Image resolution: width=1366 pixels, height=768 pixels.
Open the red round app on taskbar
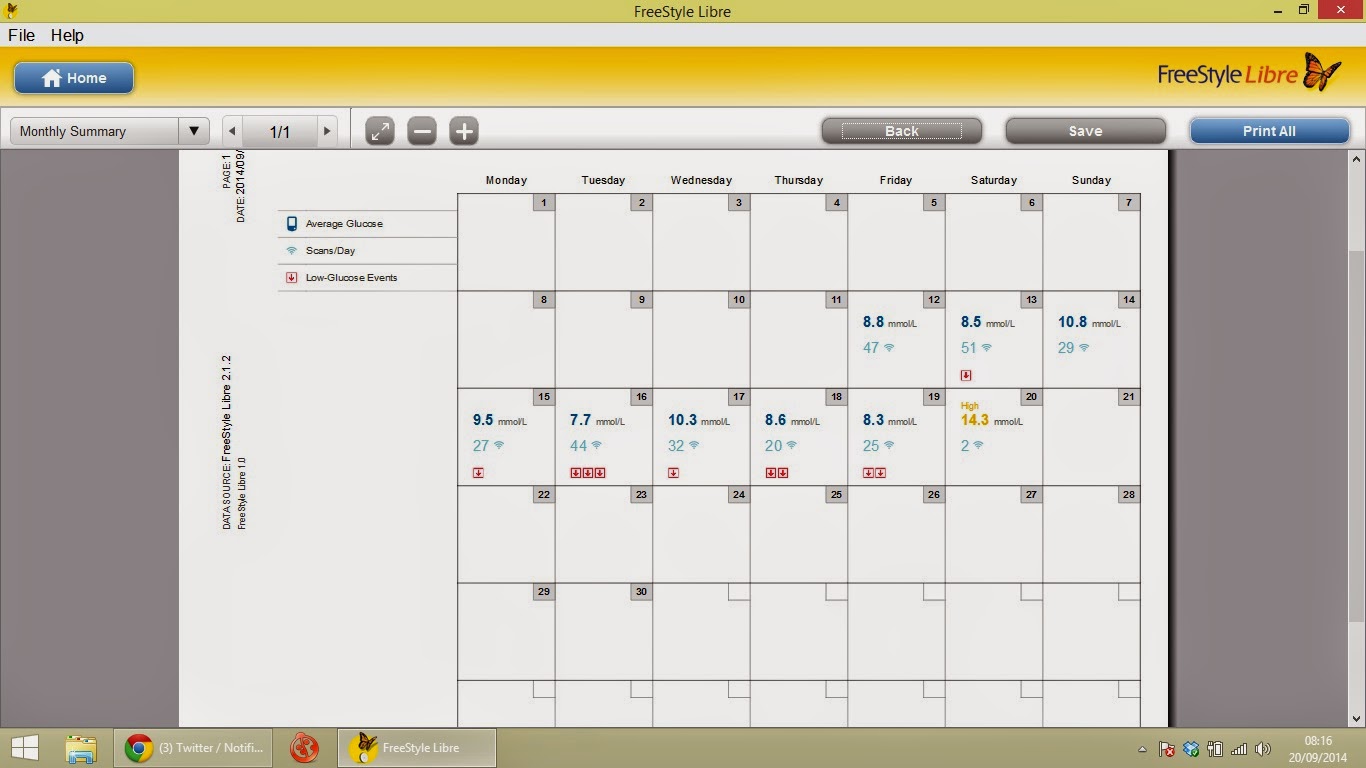click(304, 748)
